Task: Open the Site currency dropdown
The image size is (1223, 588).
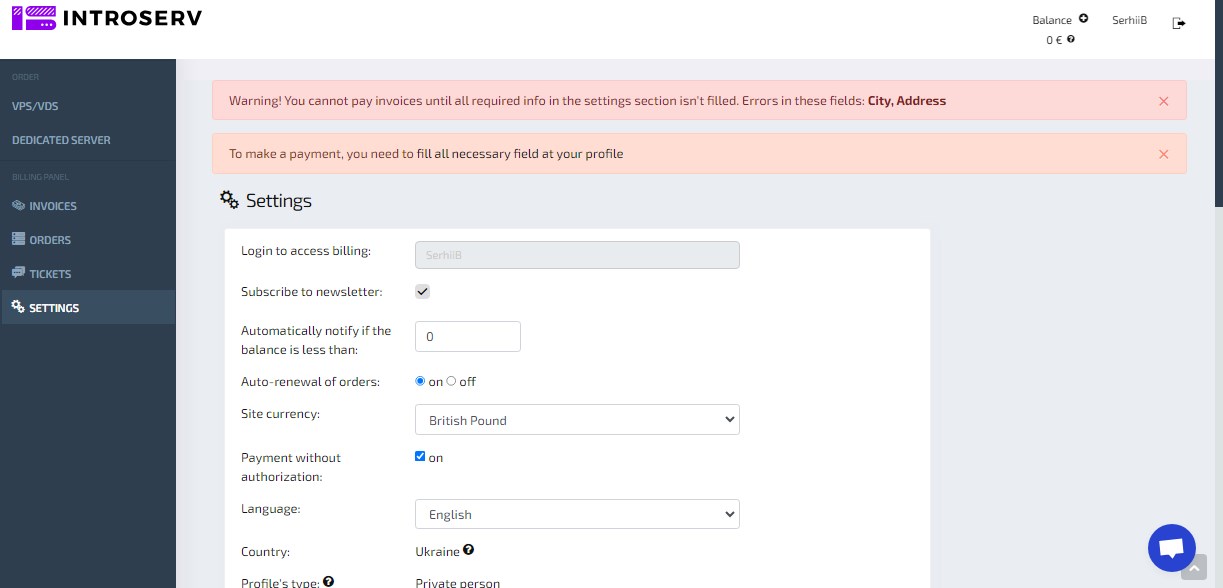Action: pyautogui.click(x=577, y=420)
